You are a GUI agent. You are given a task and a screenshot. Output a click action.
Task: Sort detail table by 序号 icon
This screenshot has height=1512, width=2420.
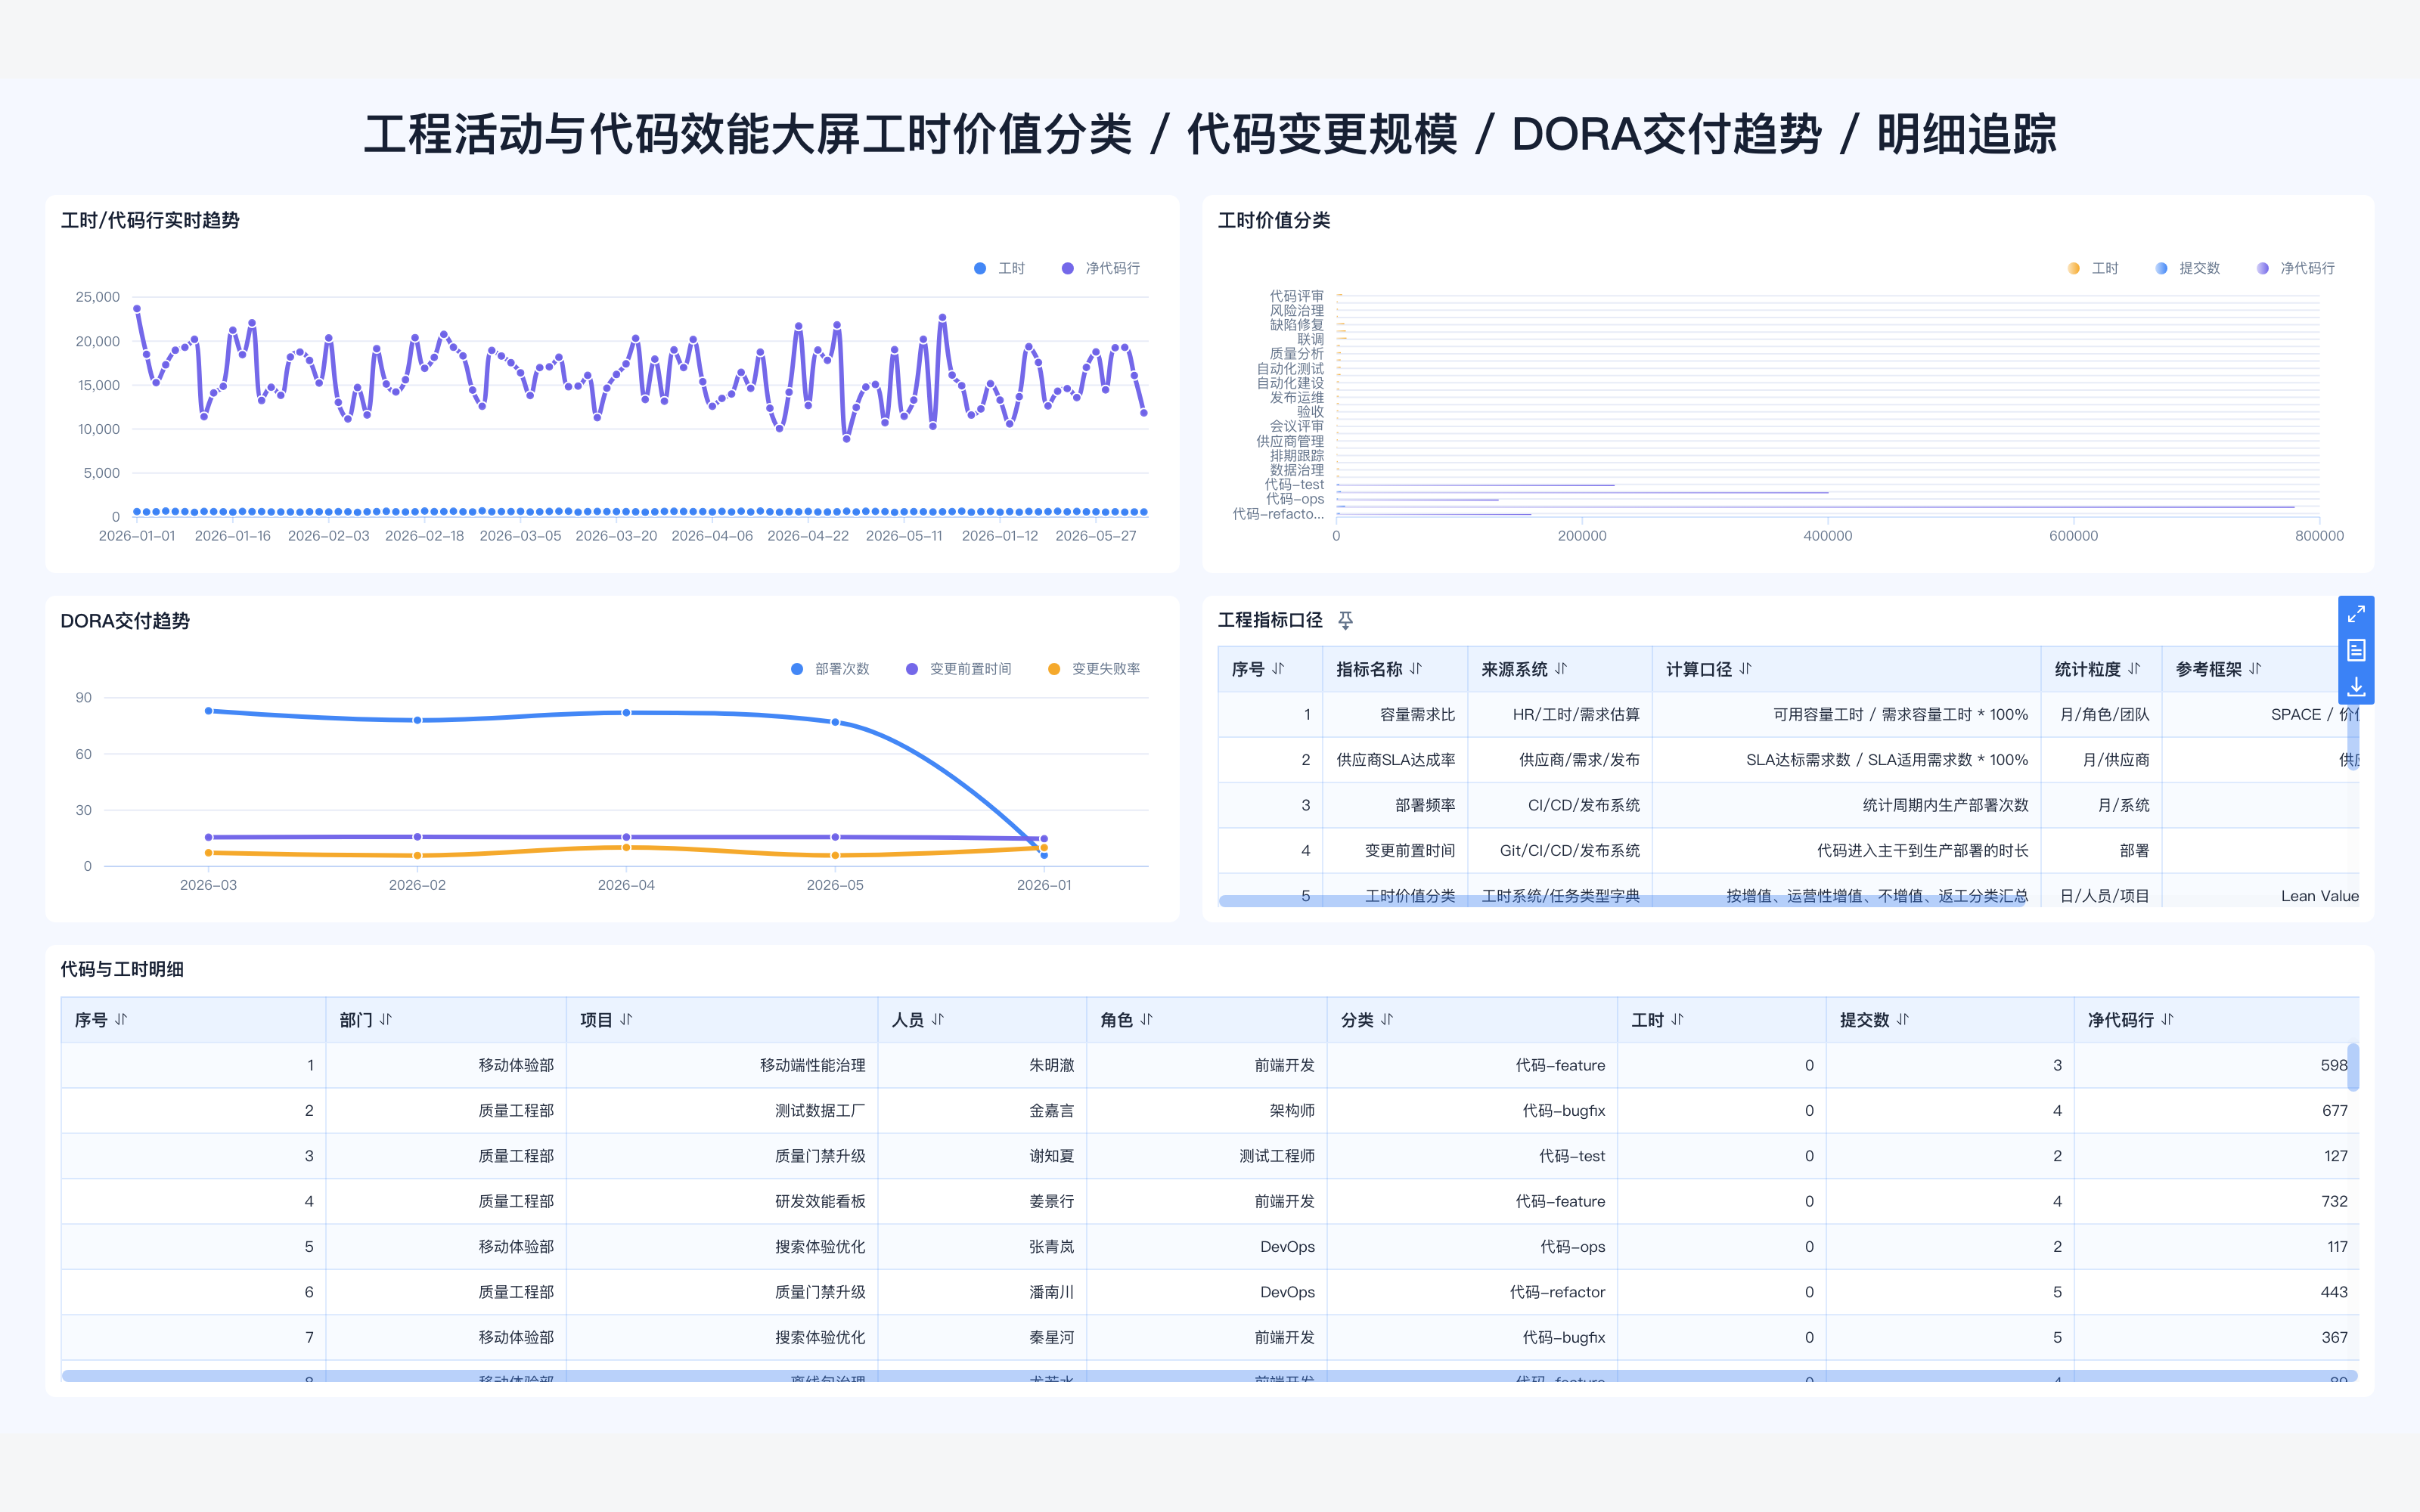click(121, 1020)
